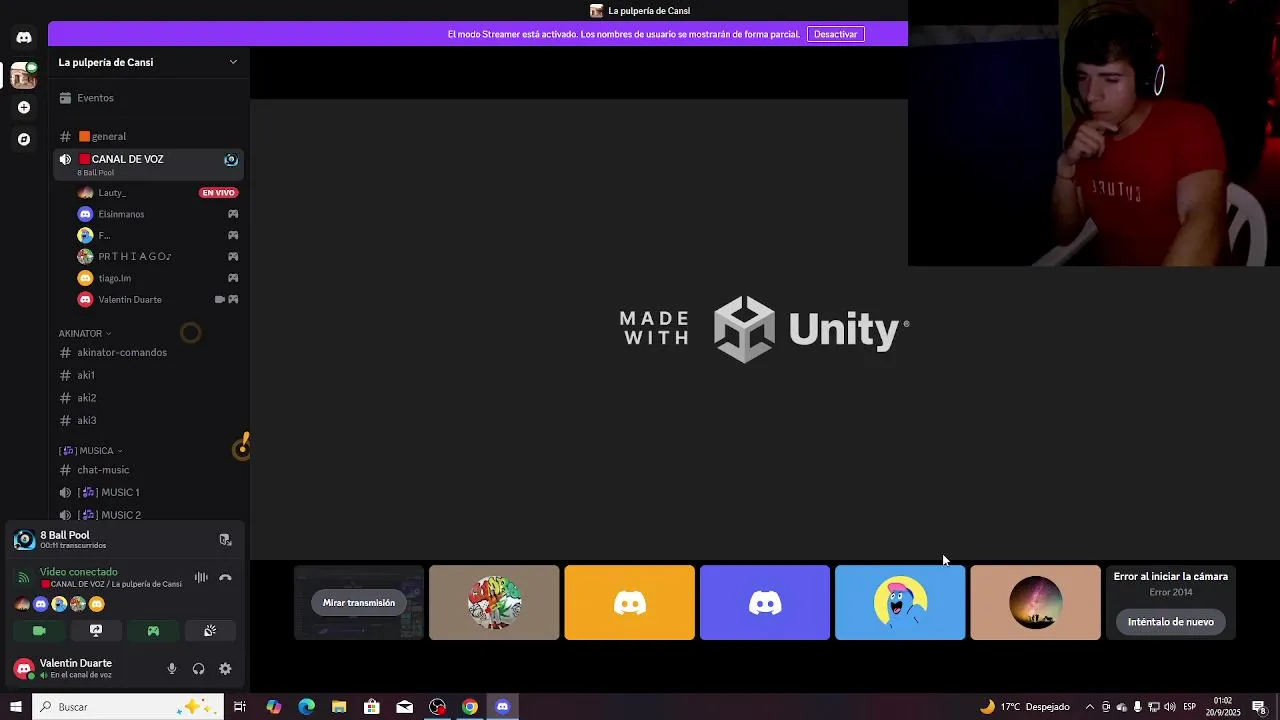Screen dimensions: 1280x720
Task: Open the soundboard button
Action: (210, 631)
